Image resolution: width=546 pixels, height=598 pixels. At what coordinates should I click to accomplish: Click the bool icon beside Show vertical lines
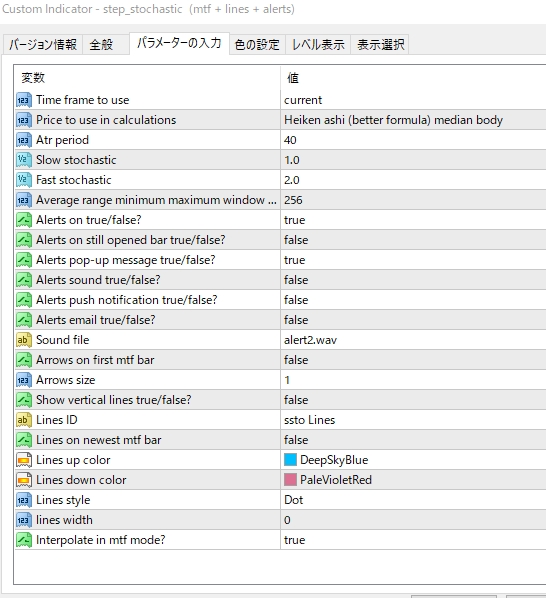(24, 400)
